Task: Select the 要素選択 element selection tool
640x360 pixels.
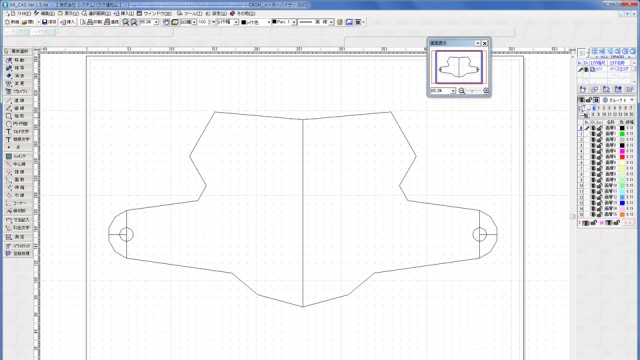Action: point(18,51)
